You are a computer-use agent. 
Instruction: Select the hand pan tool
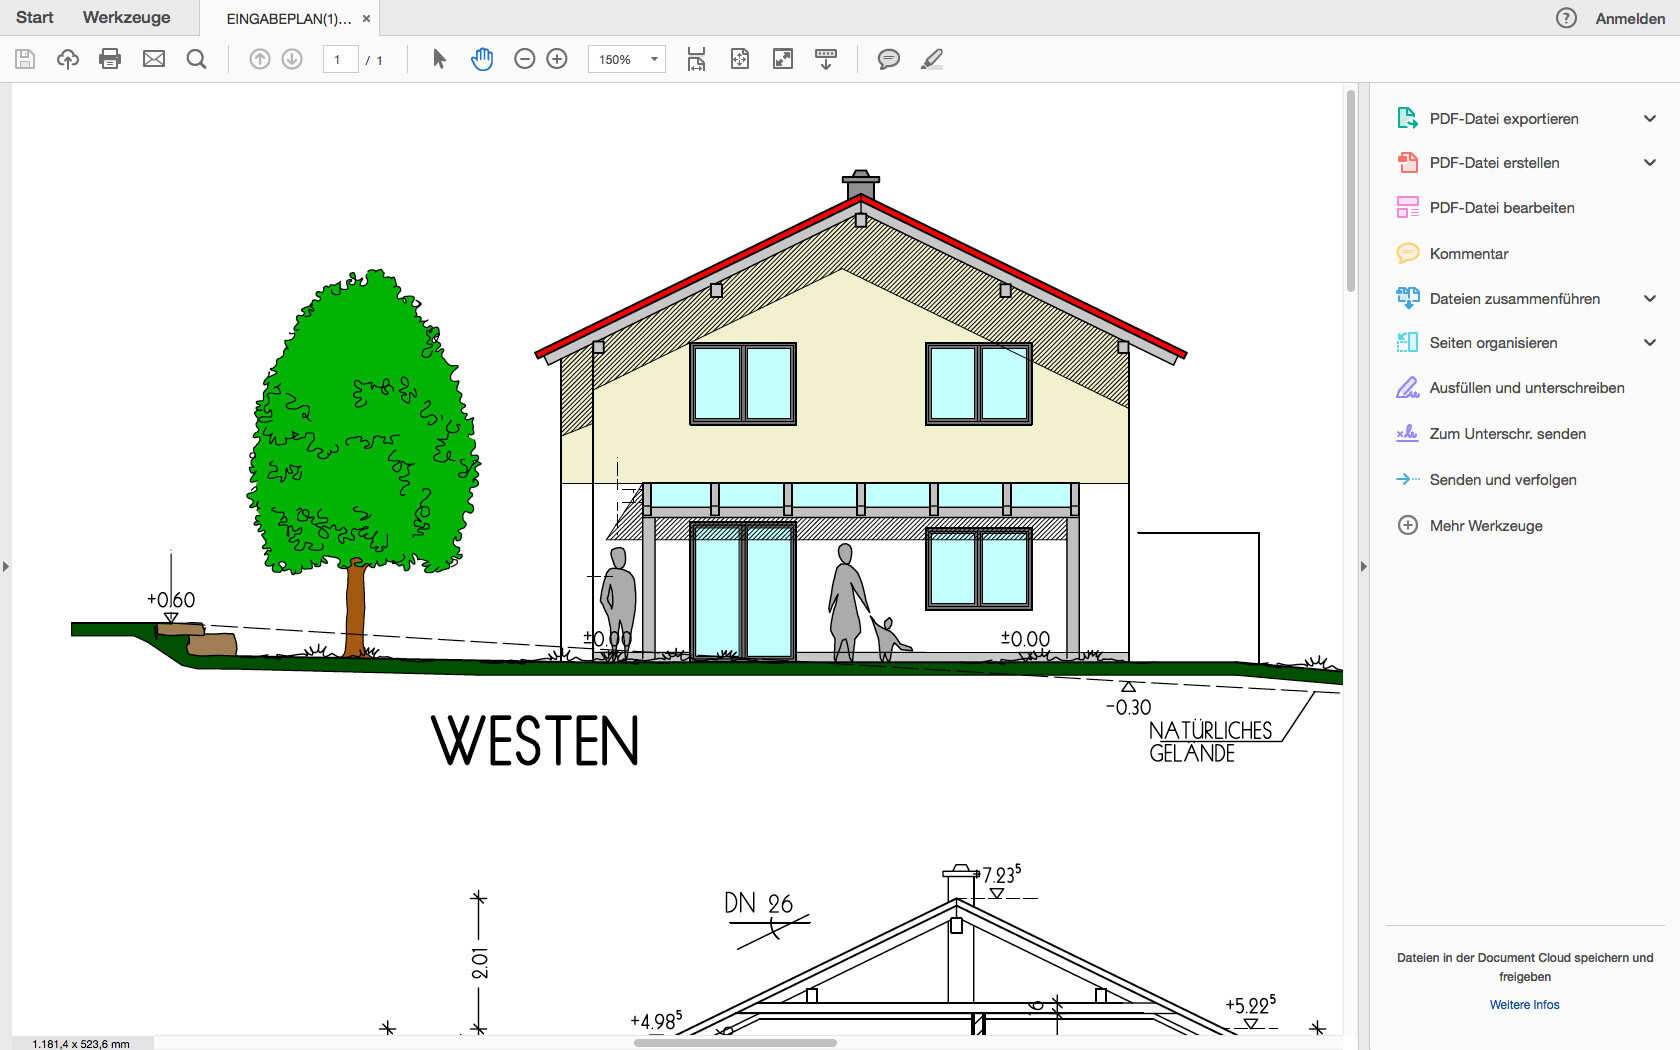(x=482, y=59)
